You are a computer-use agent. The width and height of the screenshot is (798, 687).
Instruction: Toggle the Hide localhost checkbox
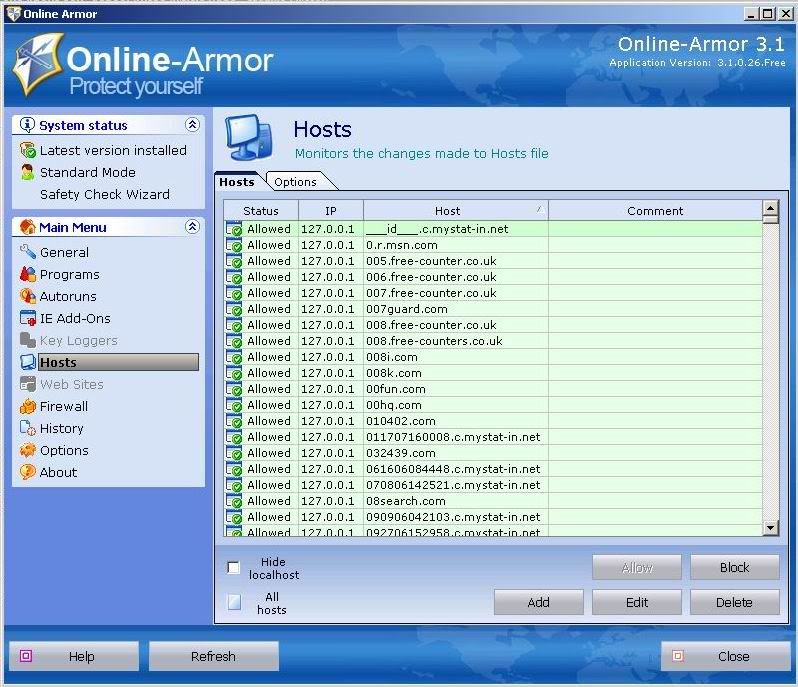click(233, 567)
